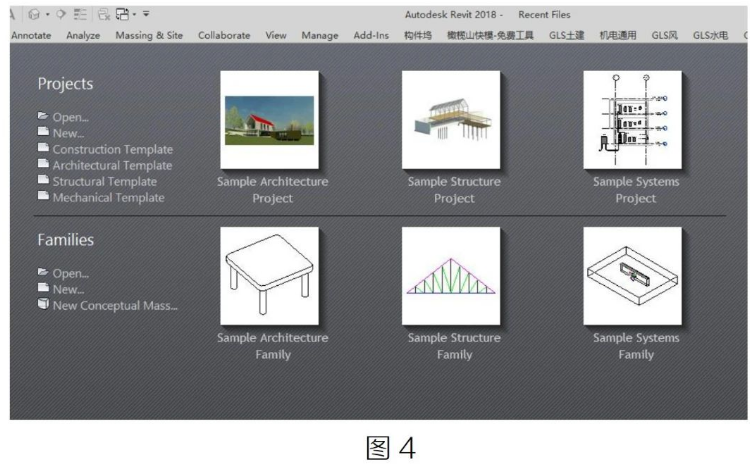
Task: Open the Manage ribbon tab
Action: pyautogui.click(x=320, y=35)
